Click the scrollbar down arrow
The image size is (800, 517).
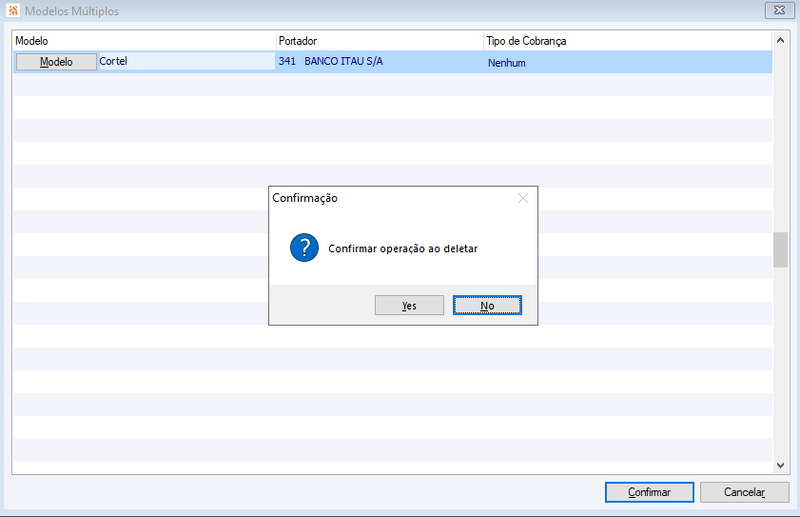pos(780,465)
